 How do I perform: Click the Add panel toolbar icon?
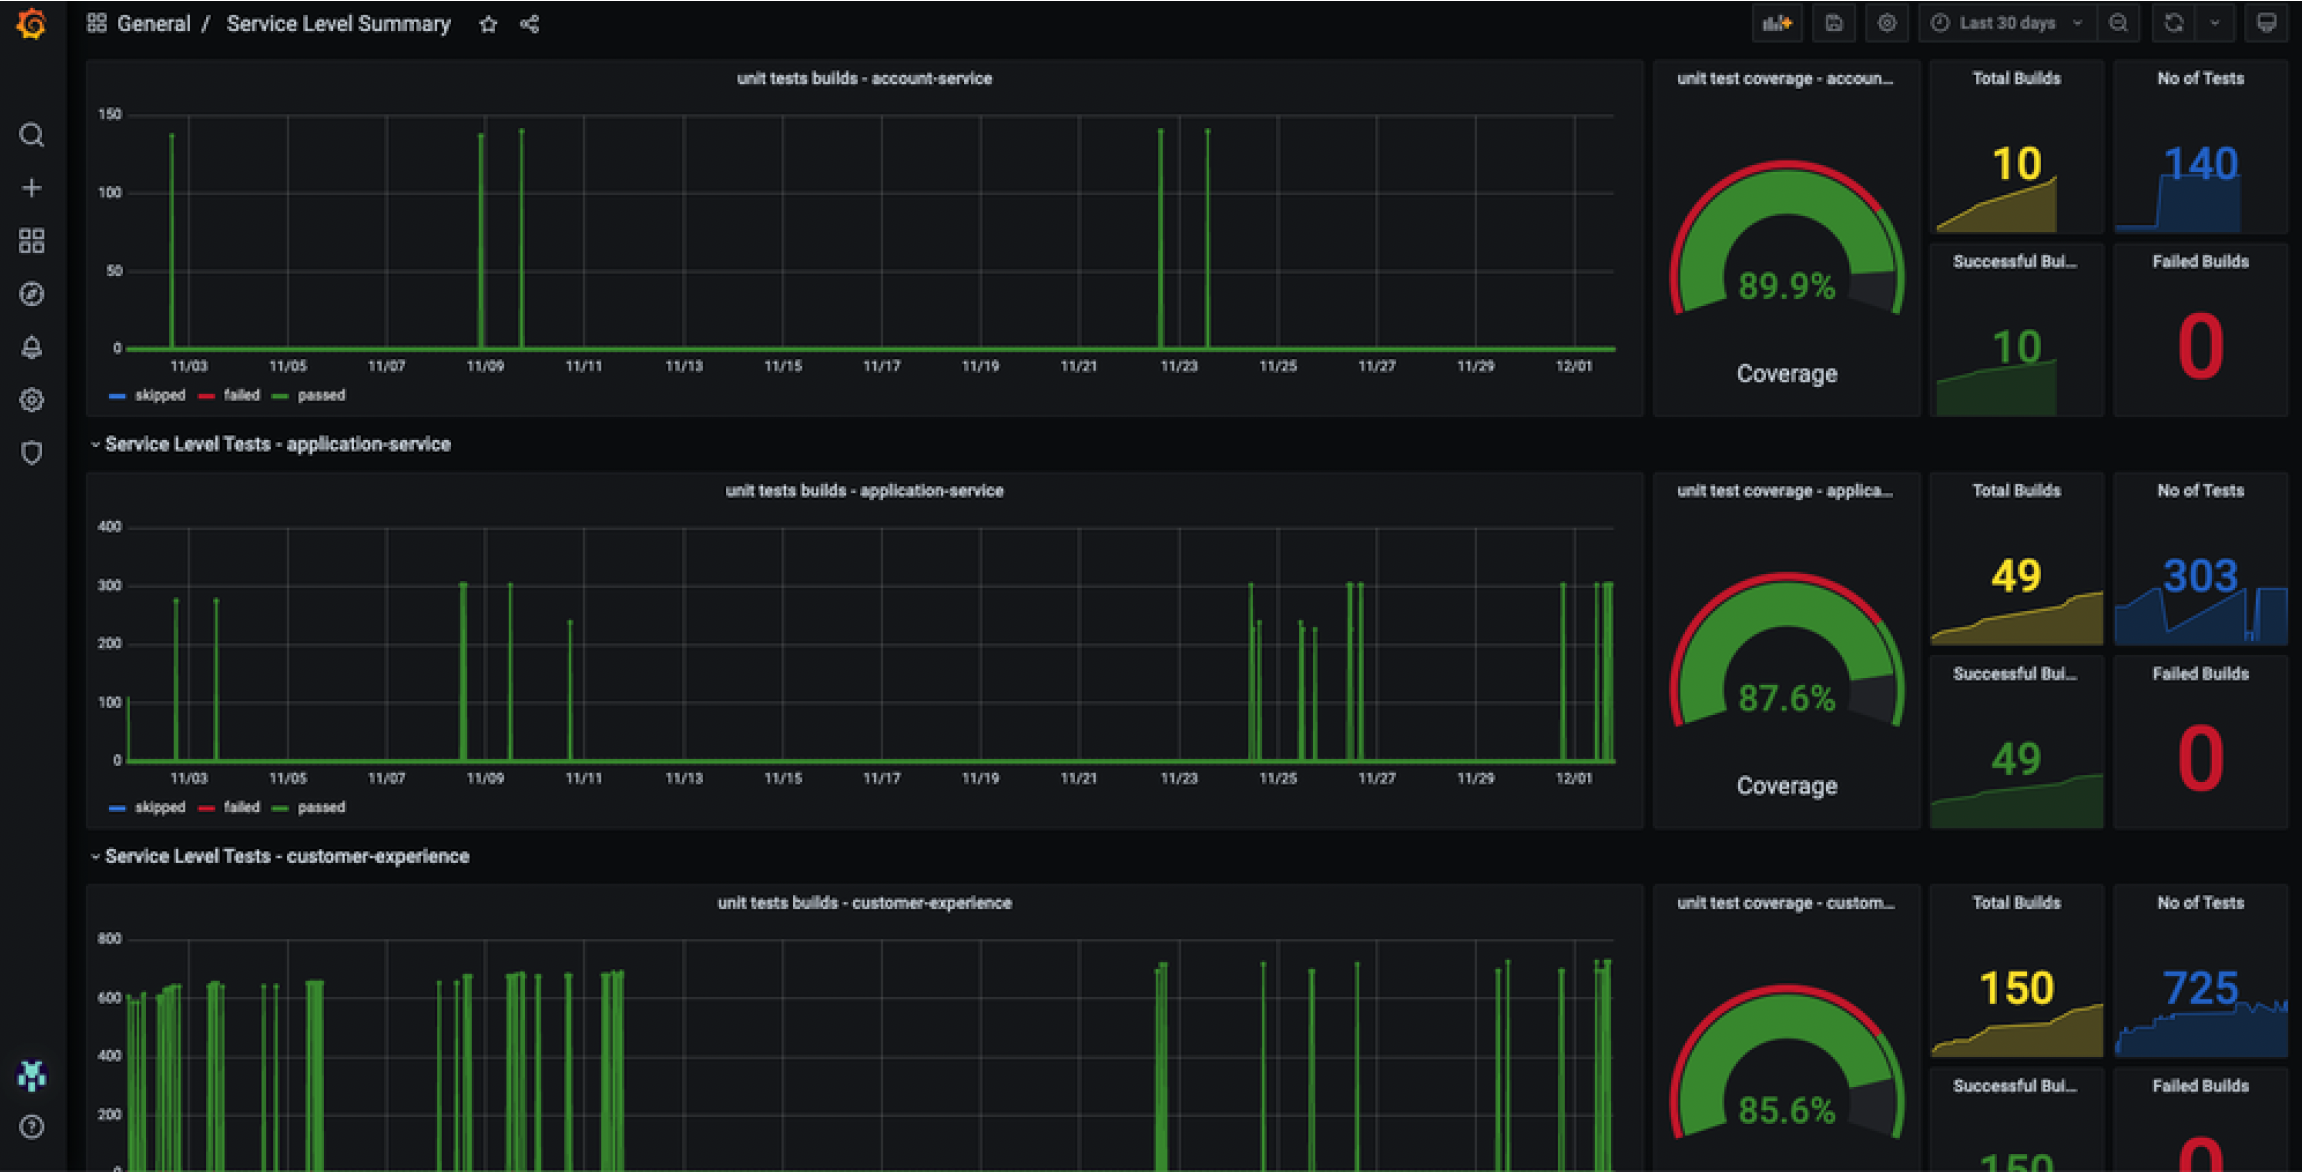point(1777,23)
